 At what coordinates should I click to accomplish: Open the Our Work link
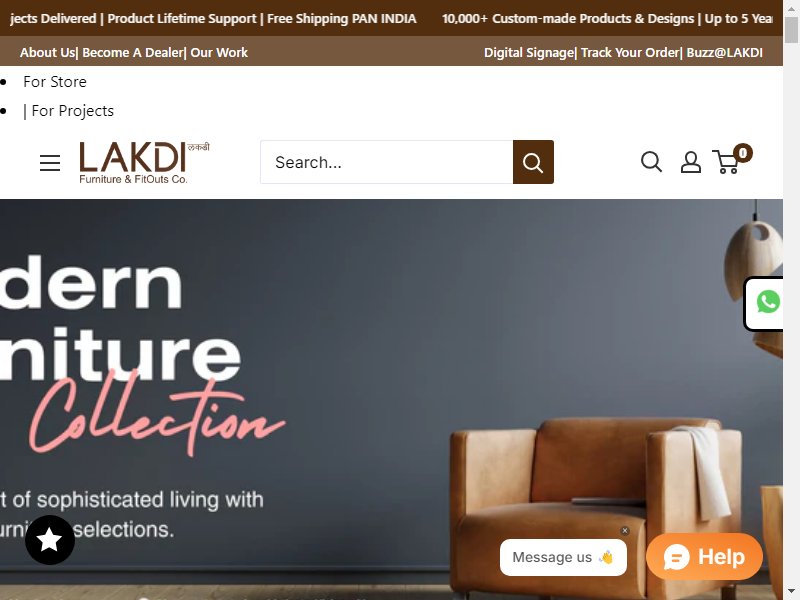(x=219, y=53)
